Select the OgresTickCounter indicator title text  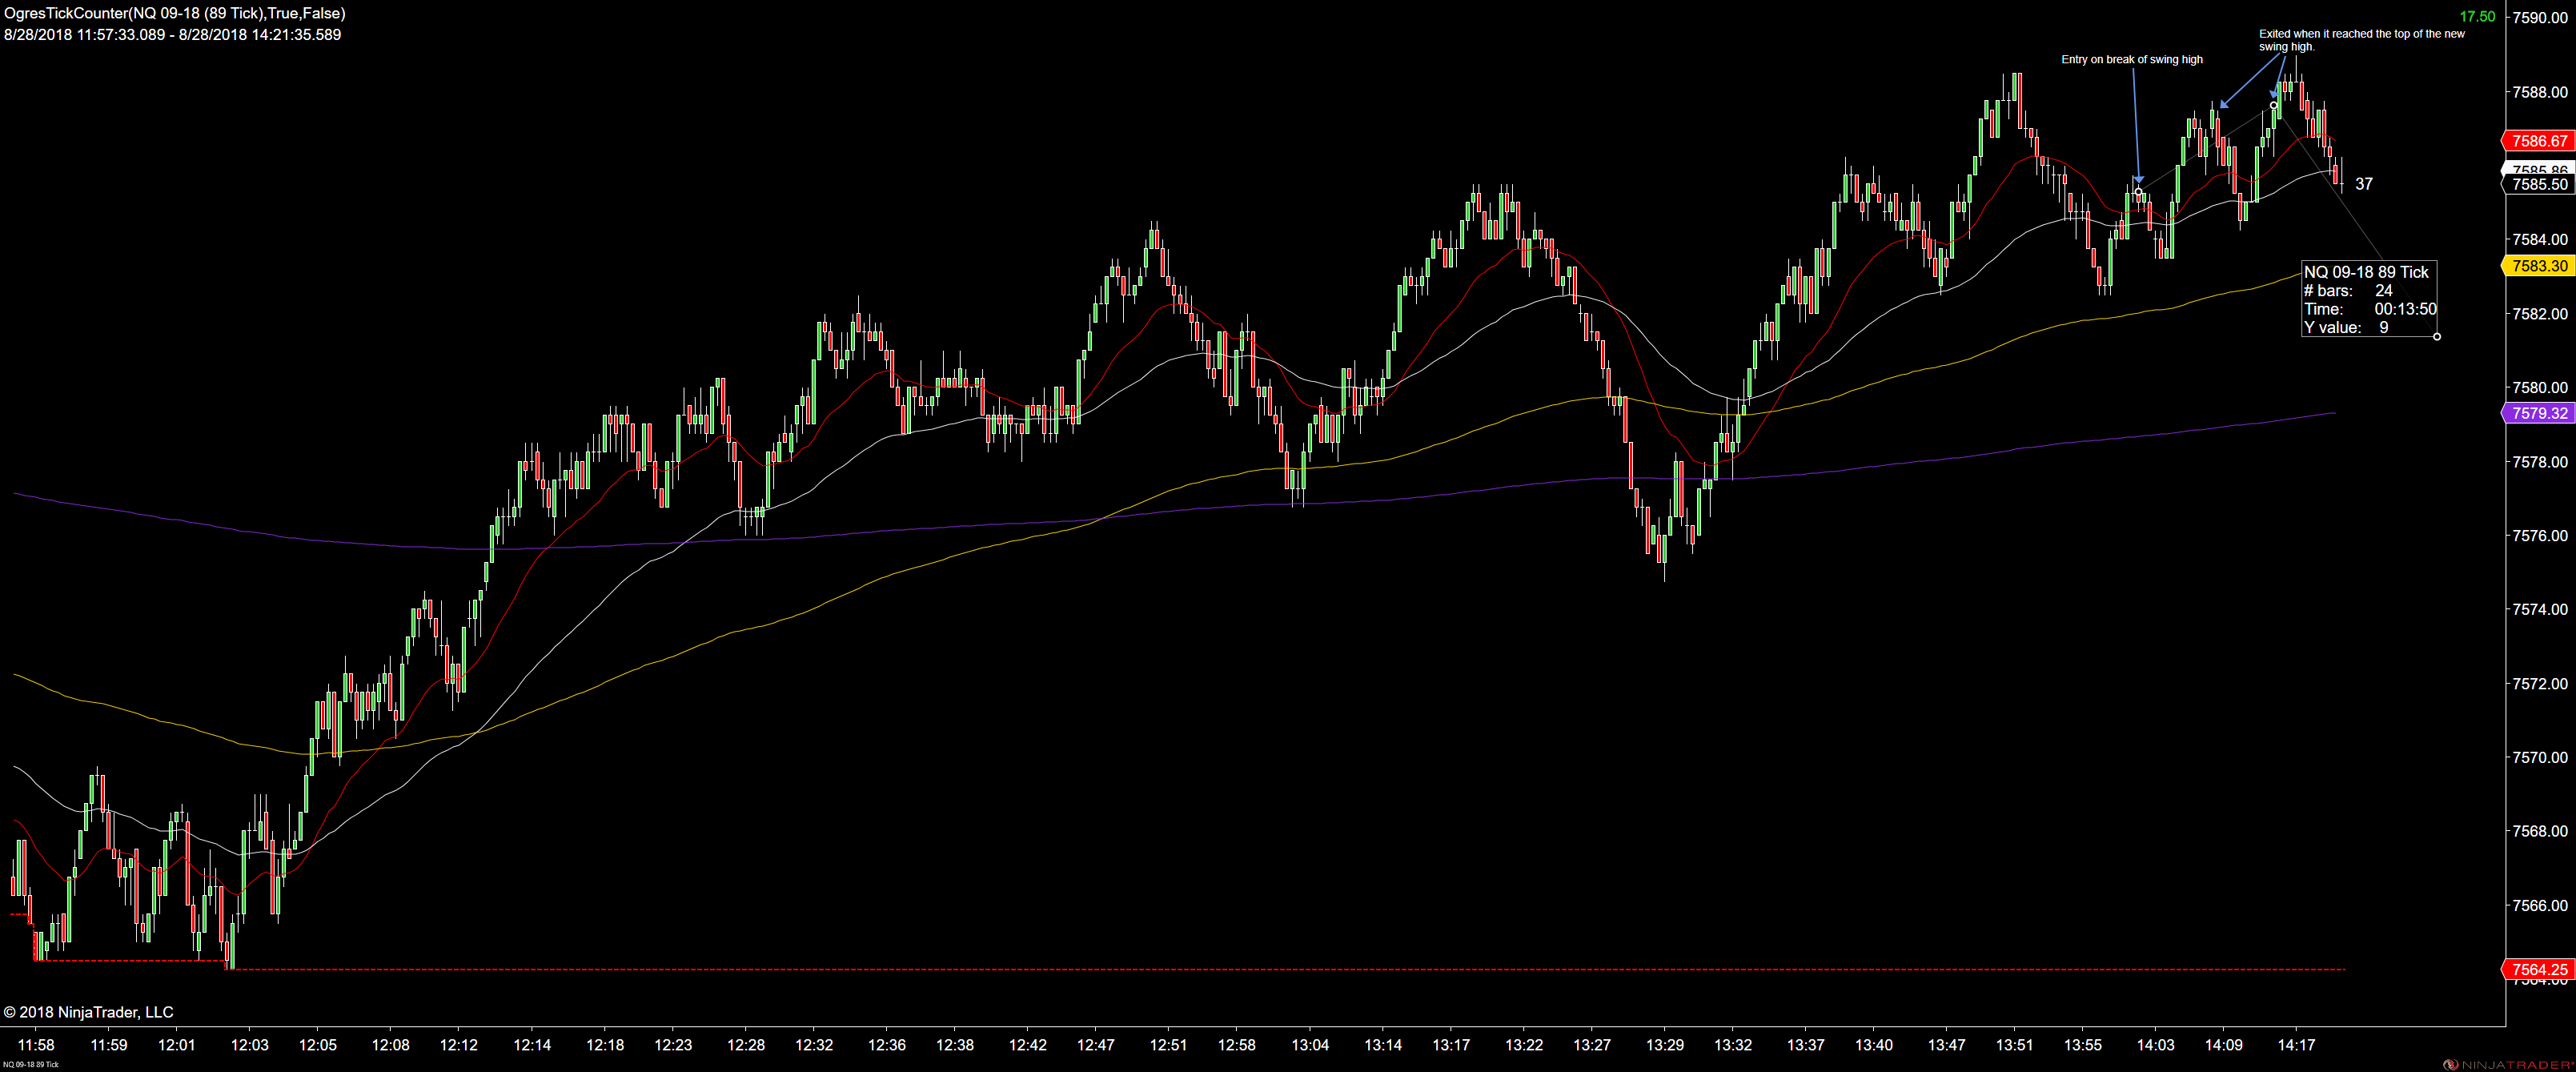pyautogui.click(x=175, y=13)
